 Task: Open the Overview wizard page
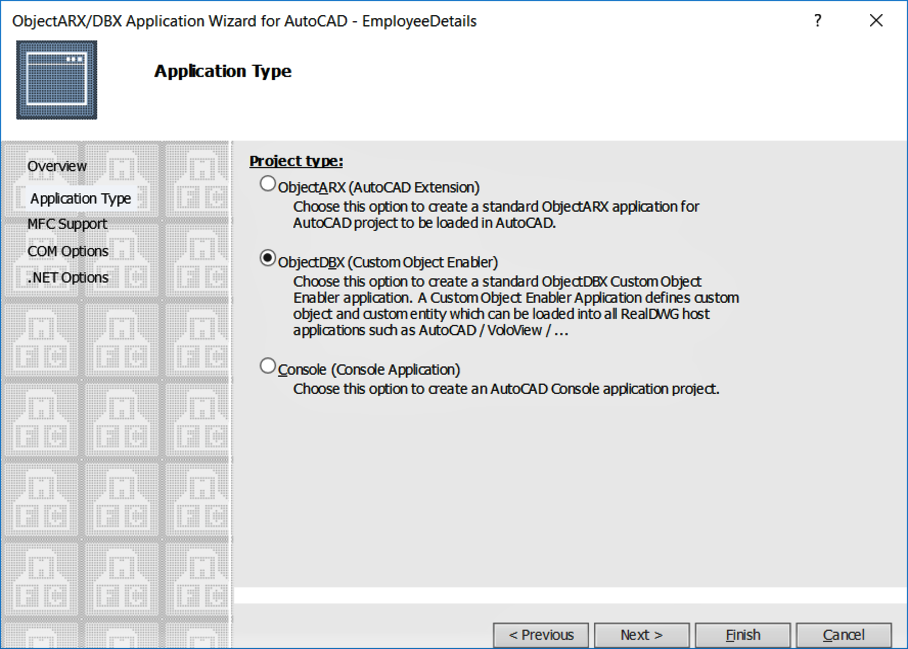click(x=57, y=166)
